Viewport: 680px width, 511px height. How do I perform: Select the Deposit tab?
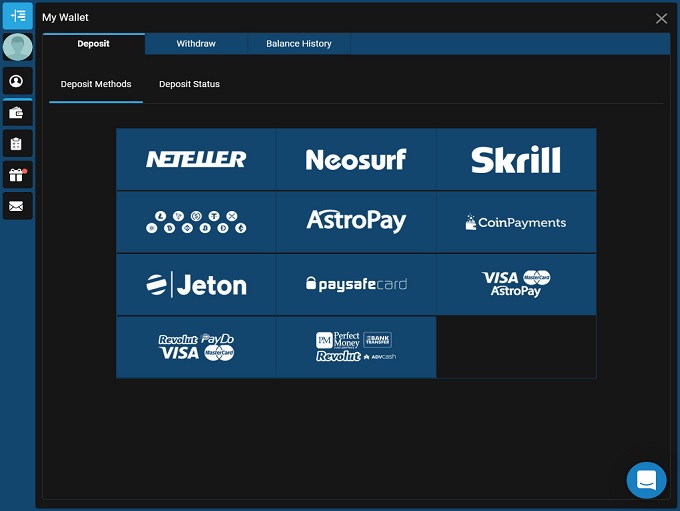(x=94, y=44)
